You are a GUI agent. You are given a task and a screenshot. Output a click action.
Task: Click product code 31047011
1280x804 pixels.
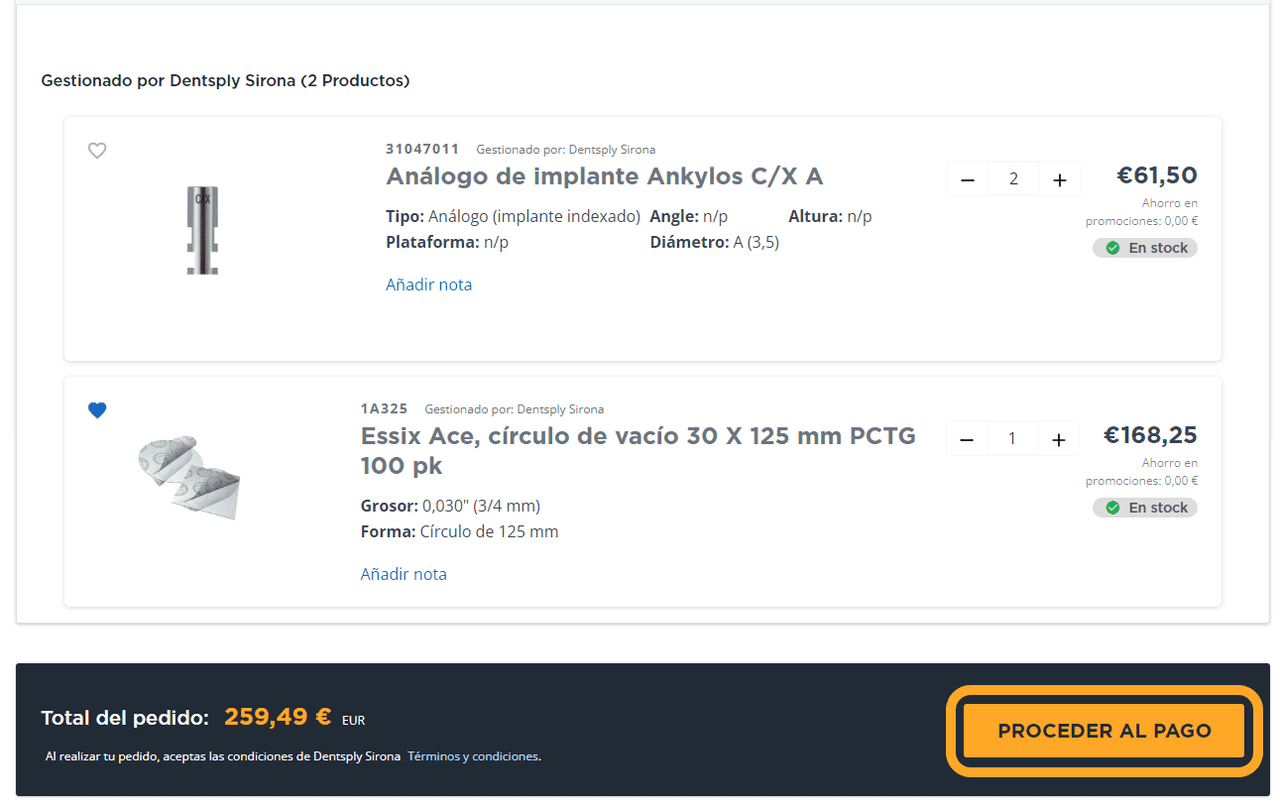click(422, 149)
